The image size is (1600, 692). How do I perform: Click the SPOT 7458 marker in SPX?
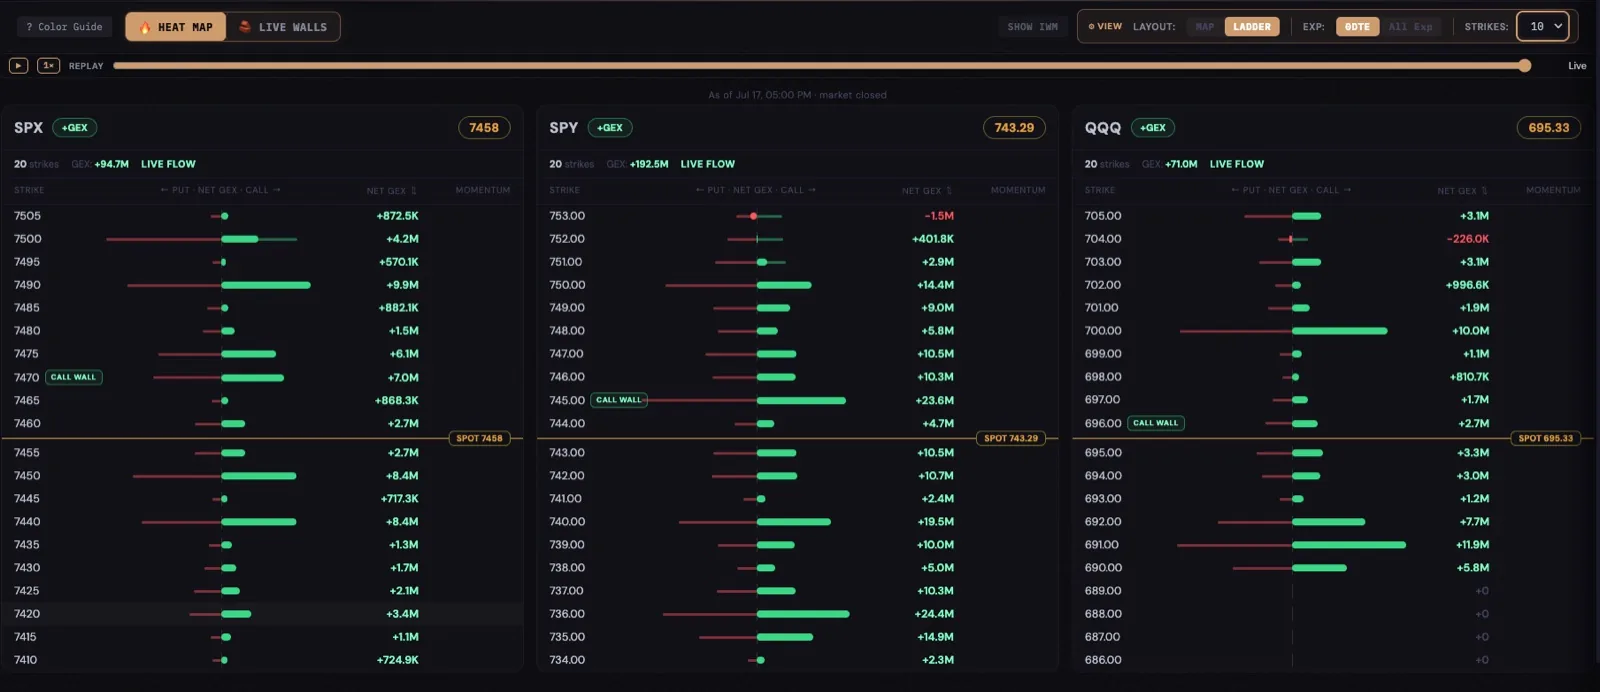click(x=479, y=438)
